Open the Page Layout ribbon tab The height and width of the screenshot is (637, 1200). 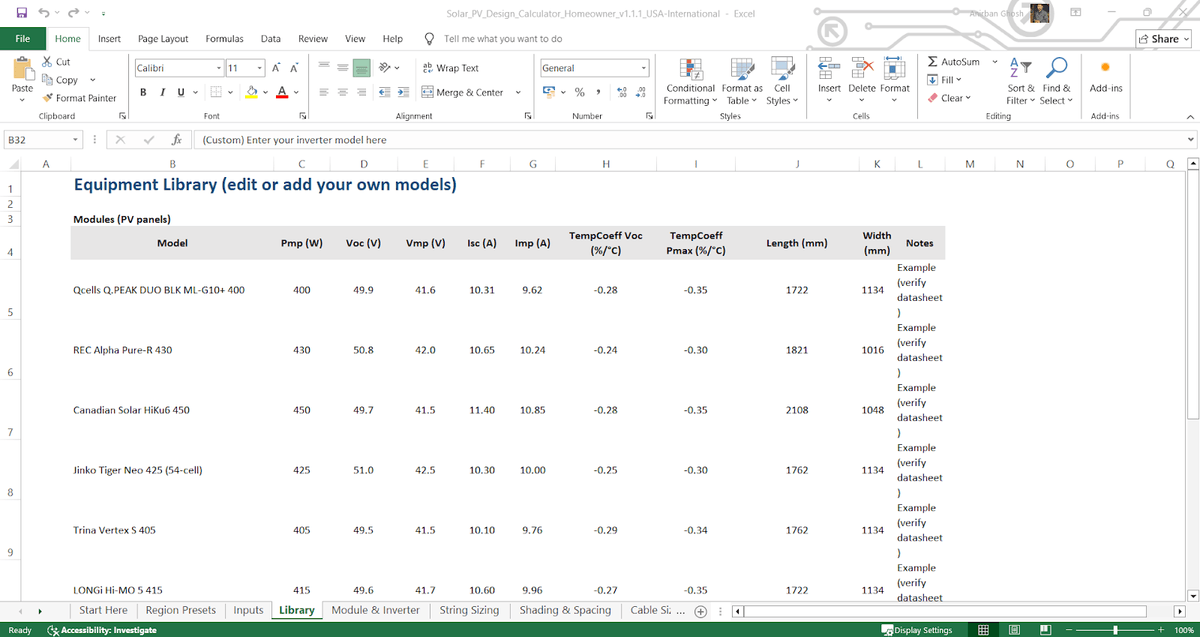tap(163, 39)
